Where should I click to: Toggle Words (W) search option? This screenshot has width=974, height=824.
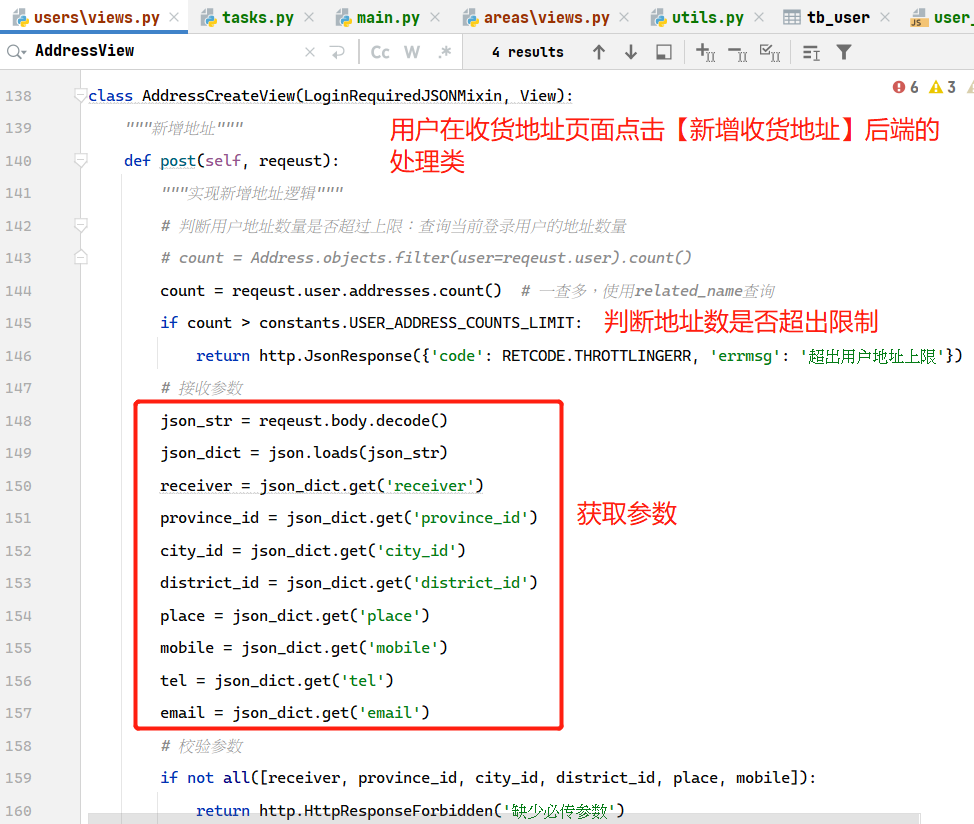412,52
